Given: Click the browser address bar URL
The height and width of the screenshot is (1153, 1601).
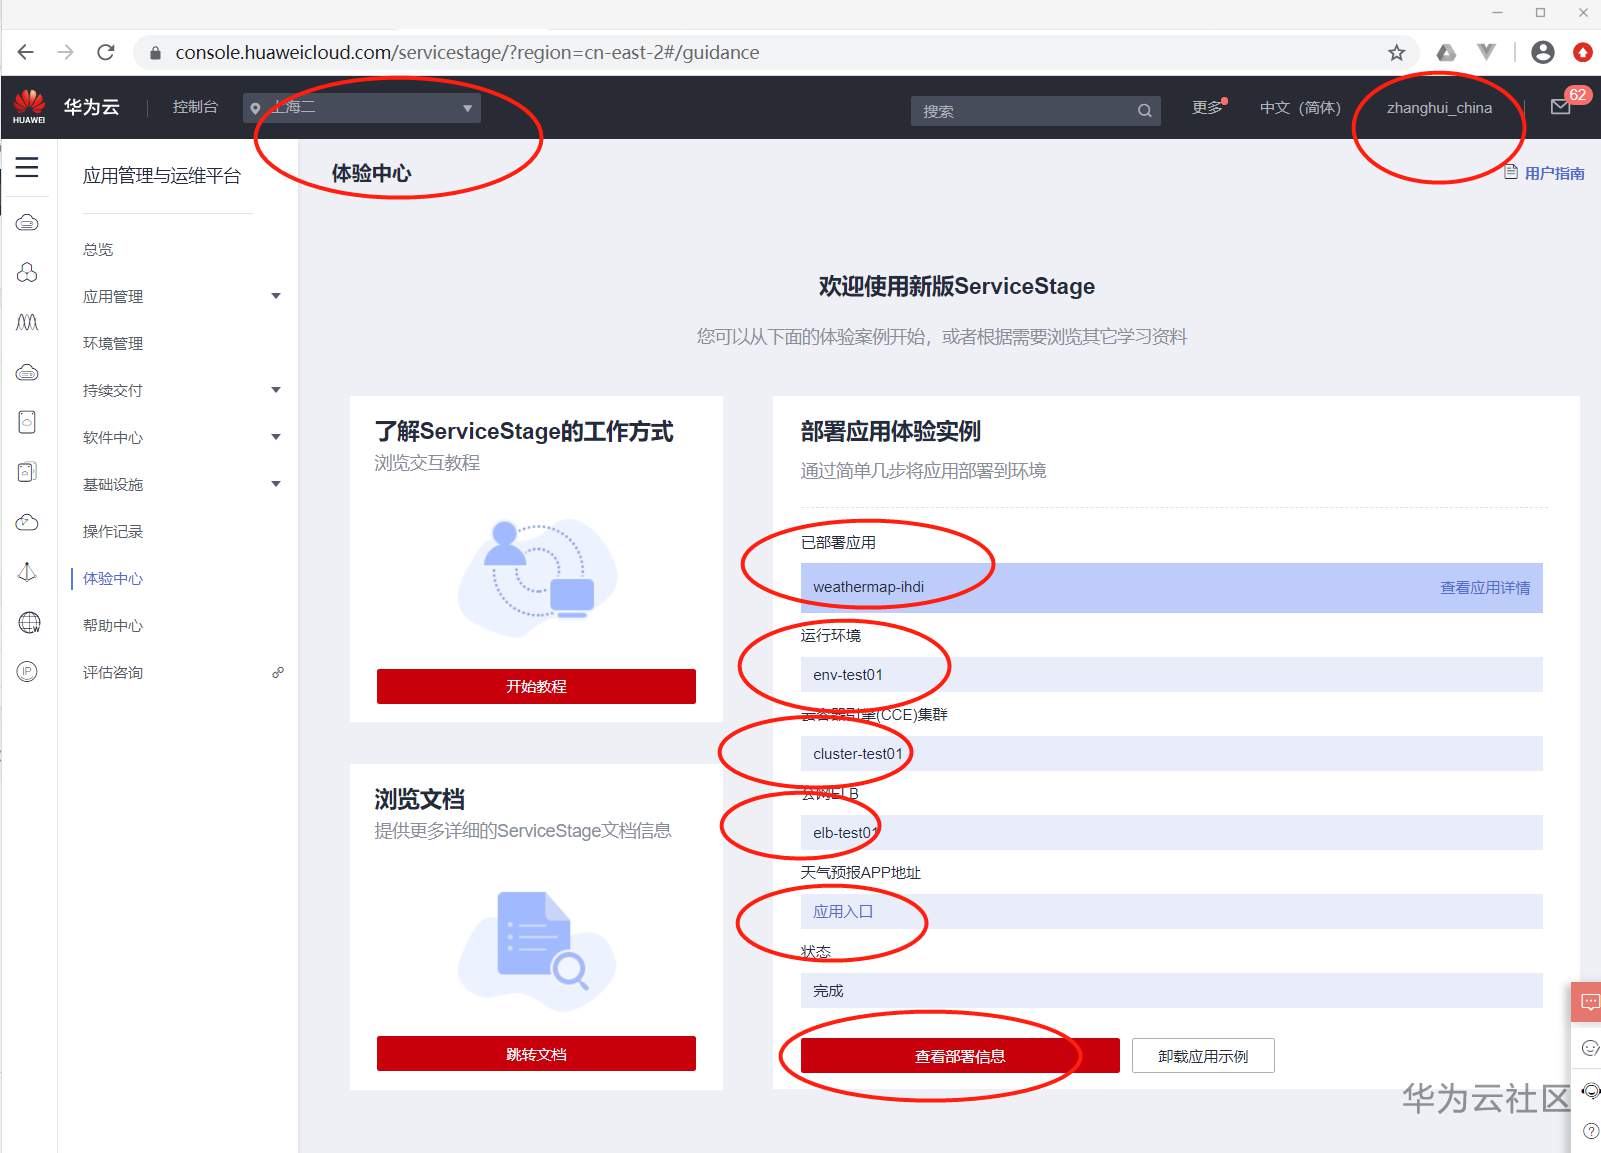Looking at the screenshot, I should pyautogui.click(x=467, y=52).
